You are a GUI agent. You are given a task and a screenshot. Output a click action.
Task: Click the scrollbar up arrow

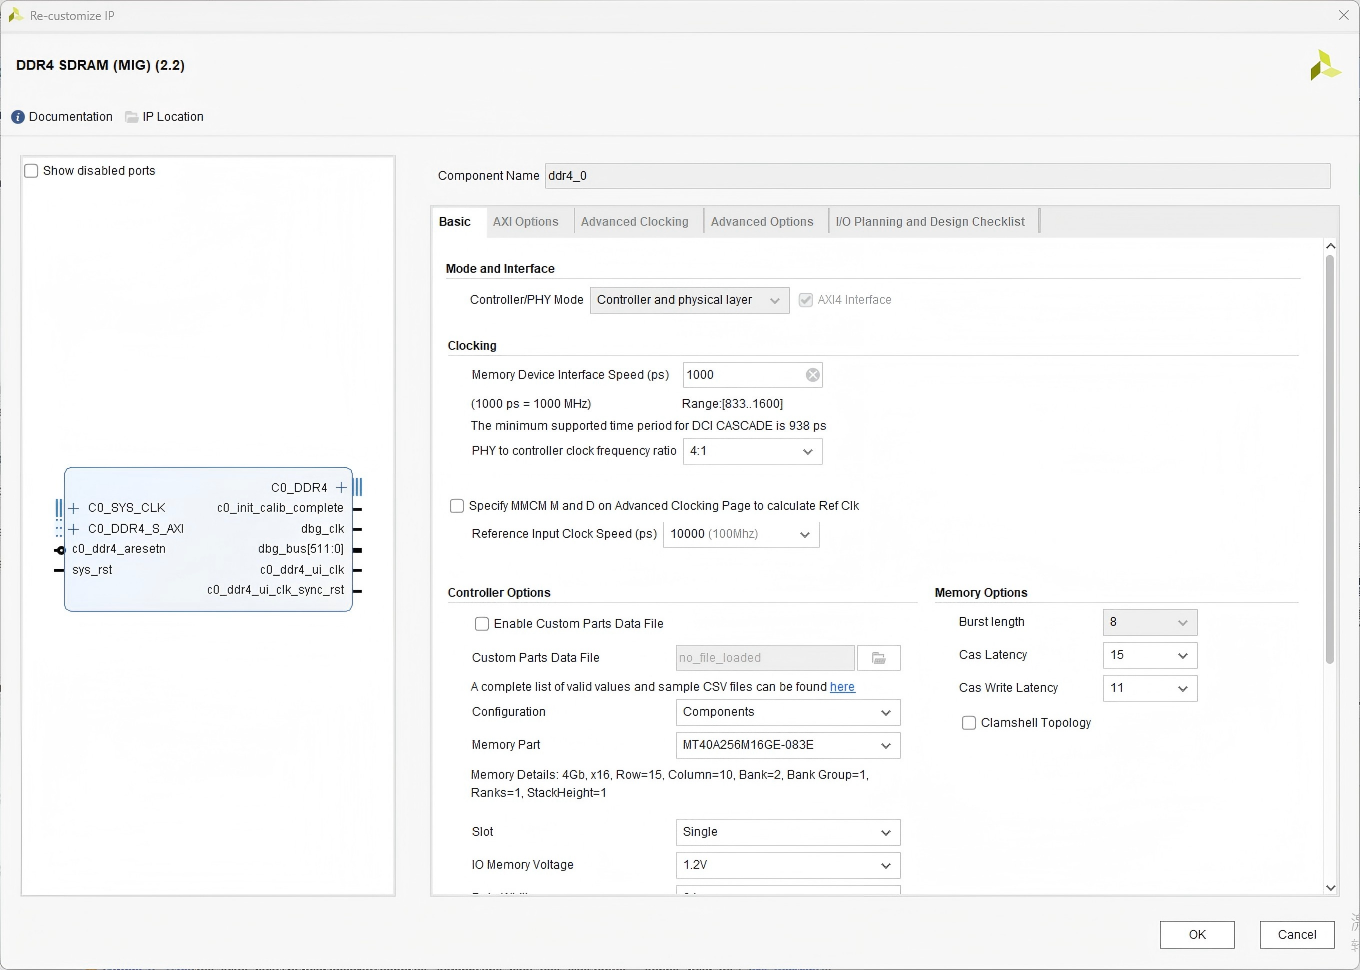[1330, 246]
